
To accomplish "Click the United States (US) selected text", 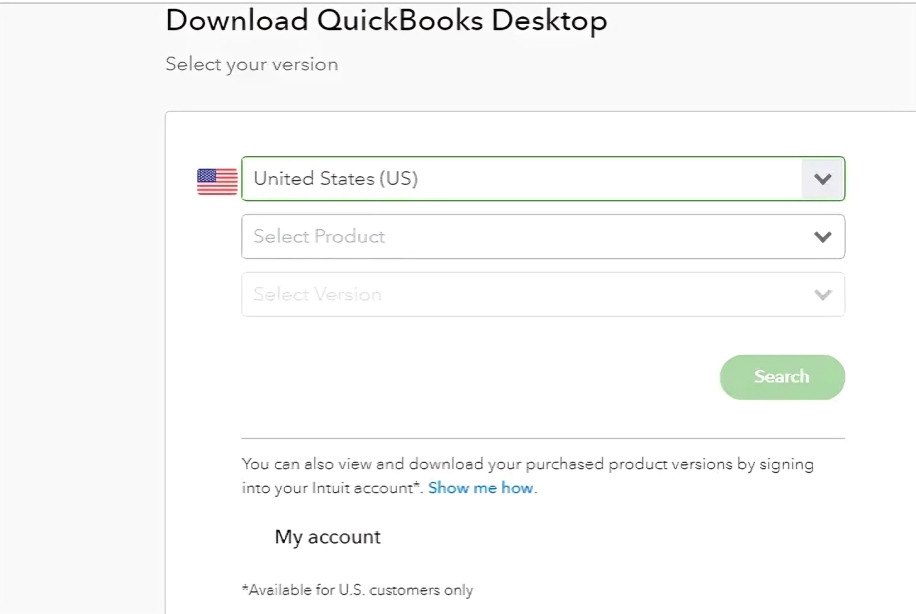I will 335,179.
